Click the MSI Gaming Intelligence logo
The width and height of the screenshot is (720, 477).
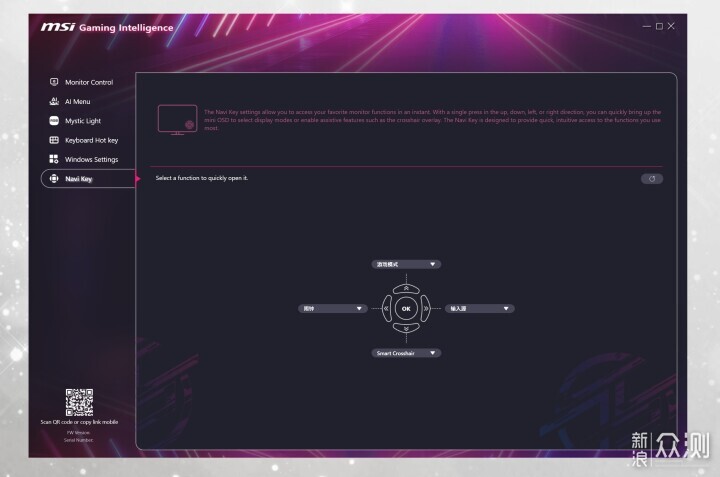(107, 28)
